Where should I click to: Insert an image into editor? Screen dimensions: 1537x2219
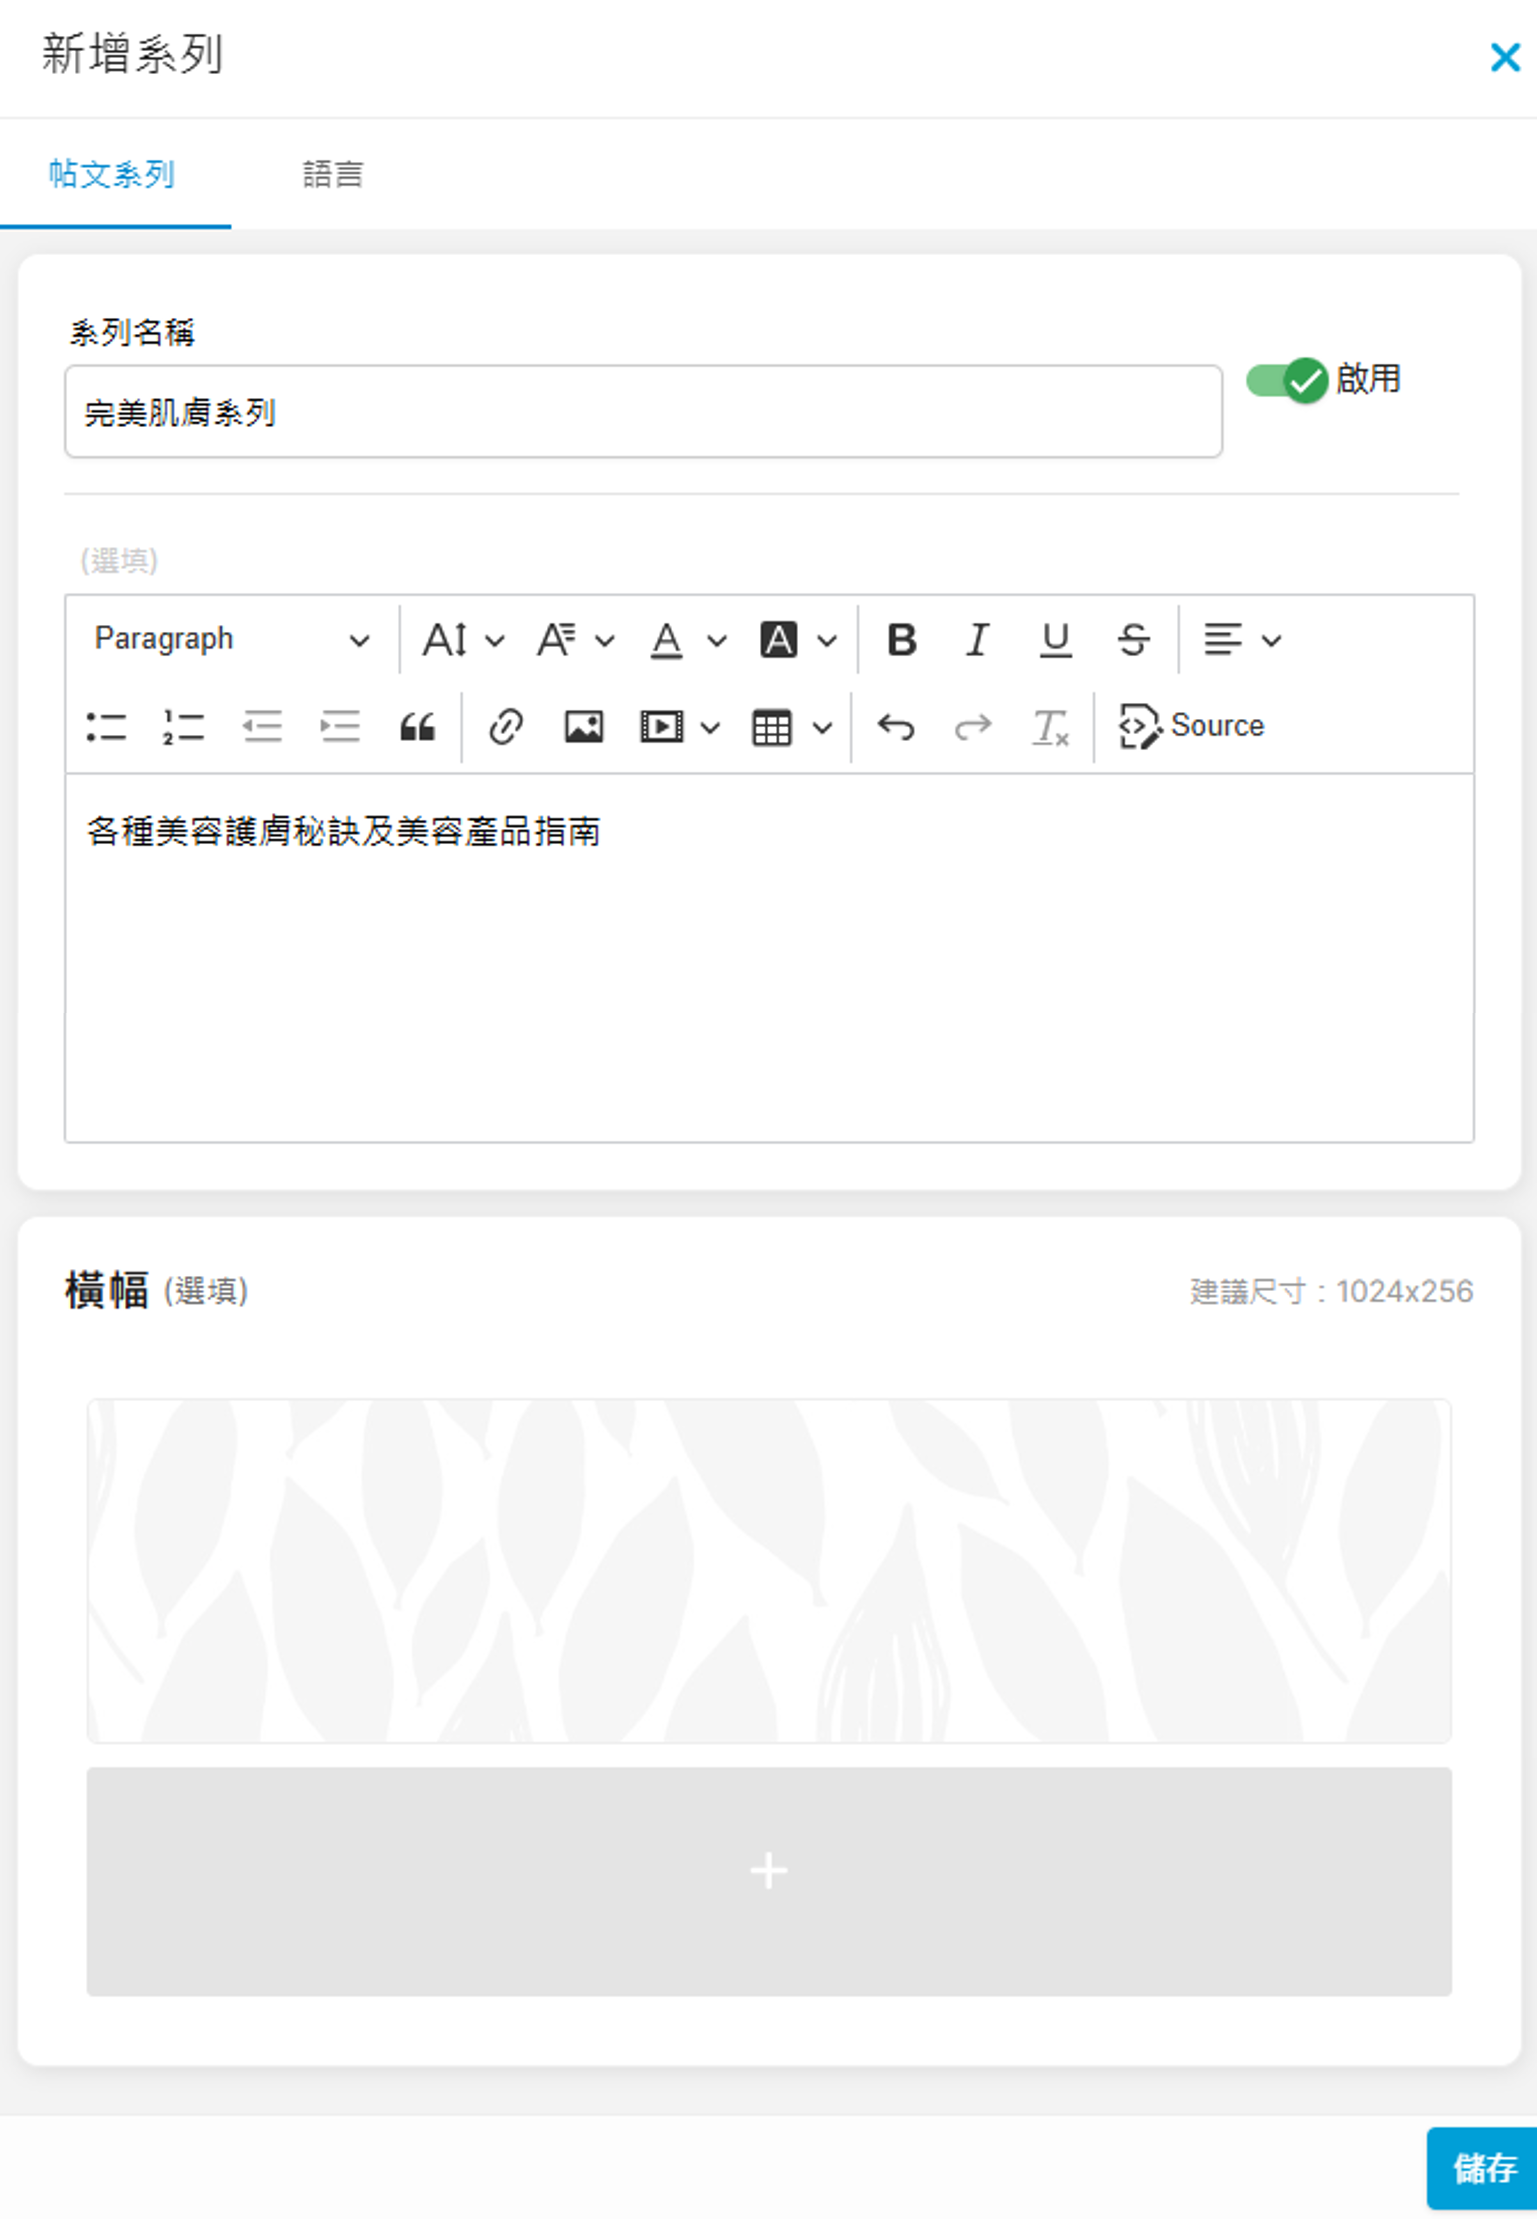583,726
